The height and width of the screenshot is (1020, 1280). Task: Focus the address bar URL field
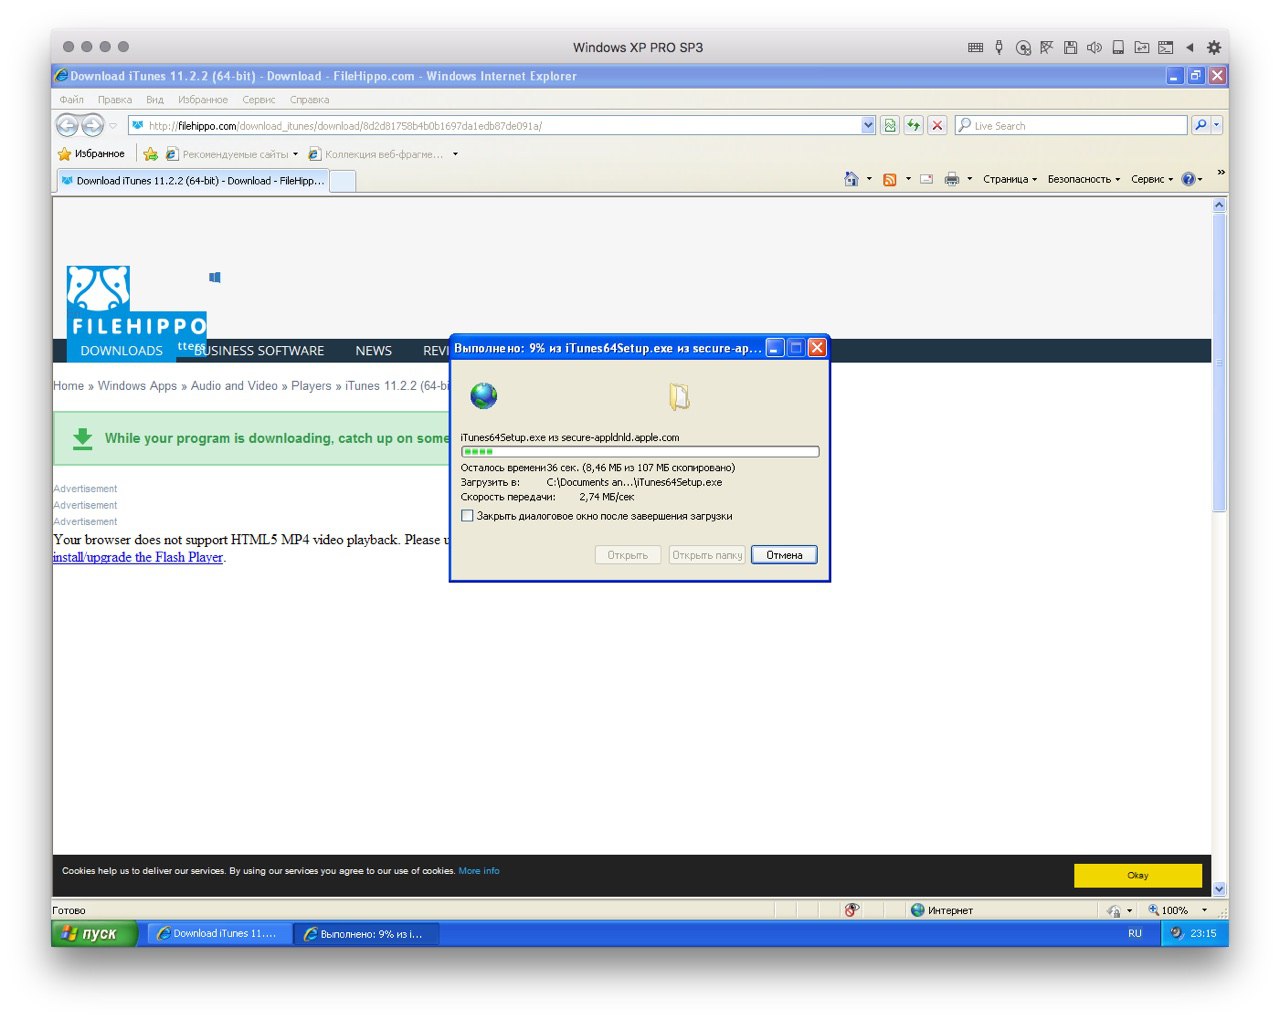point(495,126)
